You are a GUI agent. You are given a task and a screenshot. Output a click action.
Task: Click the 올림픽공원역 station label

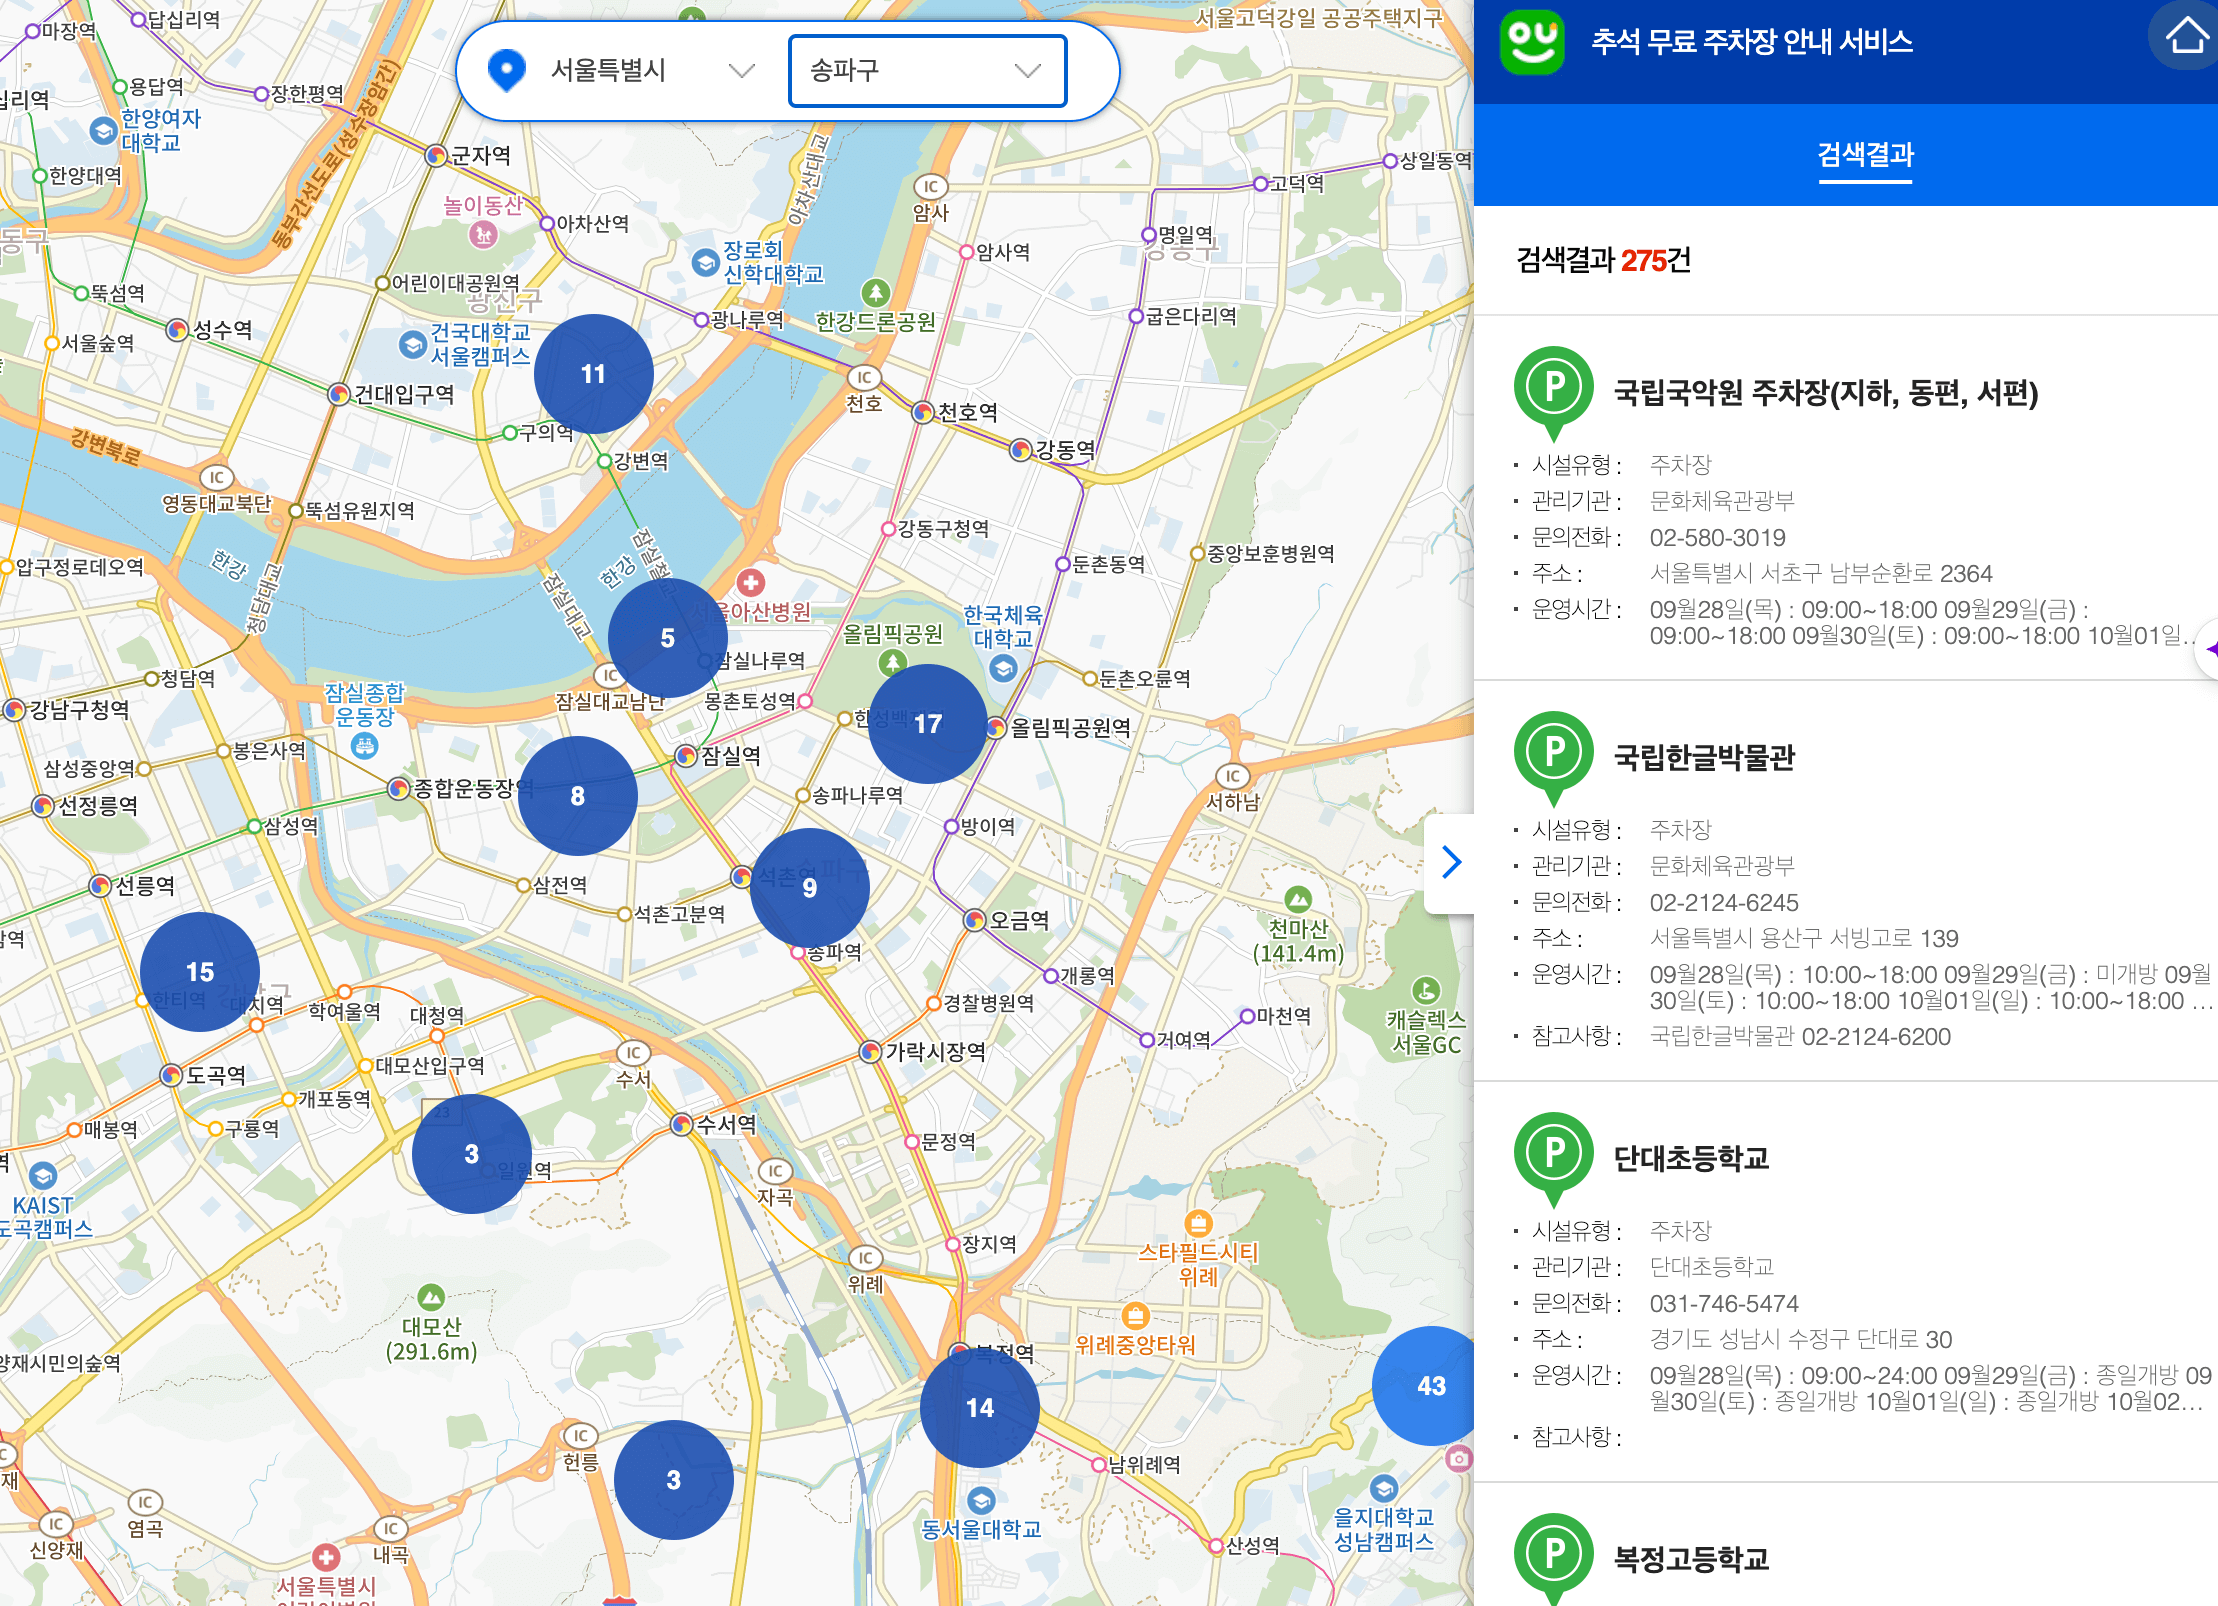click(x=1070, y=728)
